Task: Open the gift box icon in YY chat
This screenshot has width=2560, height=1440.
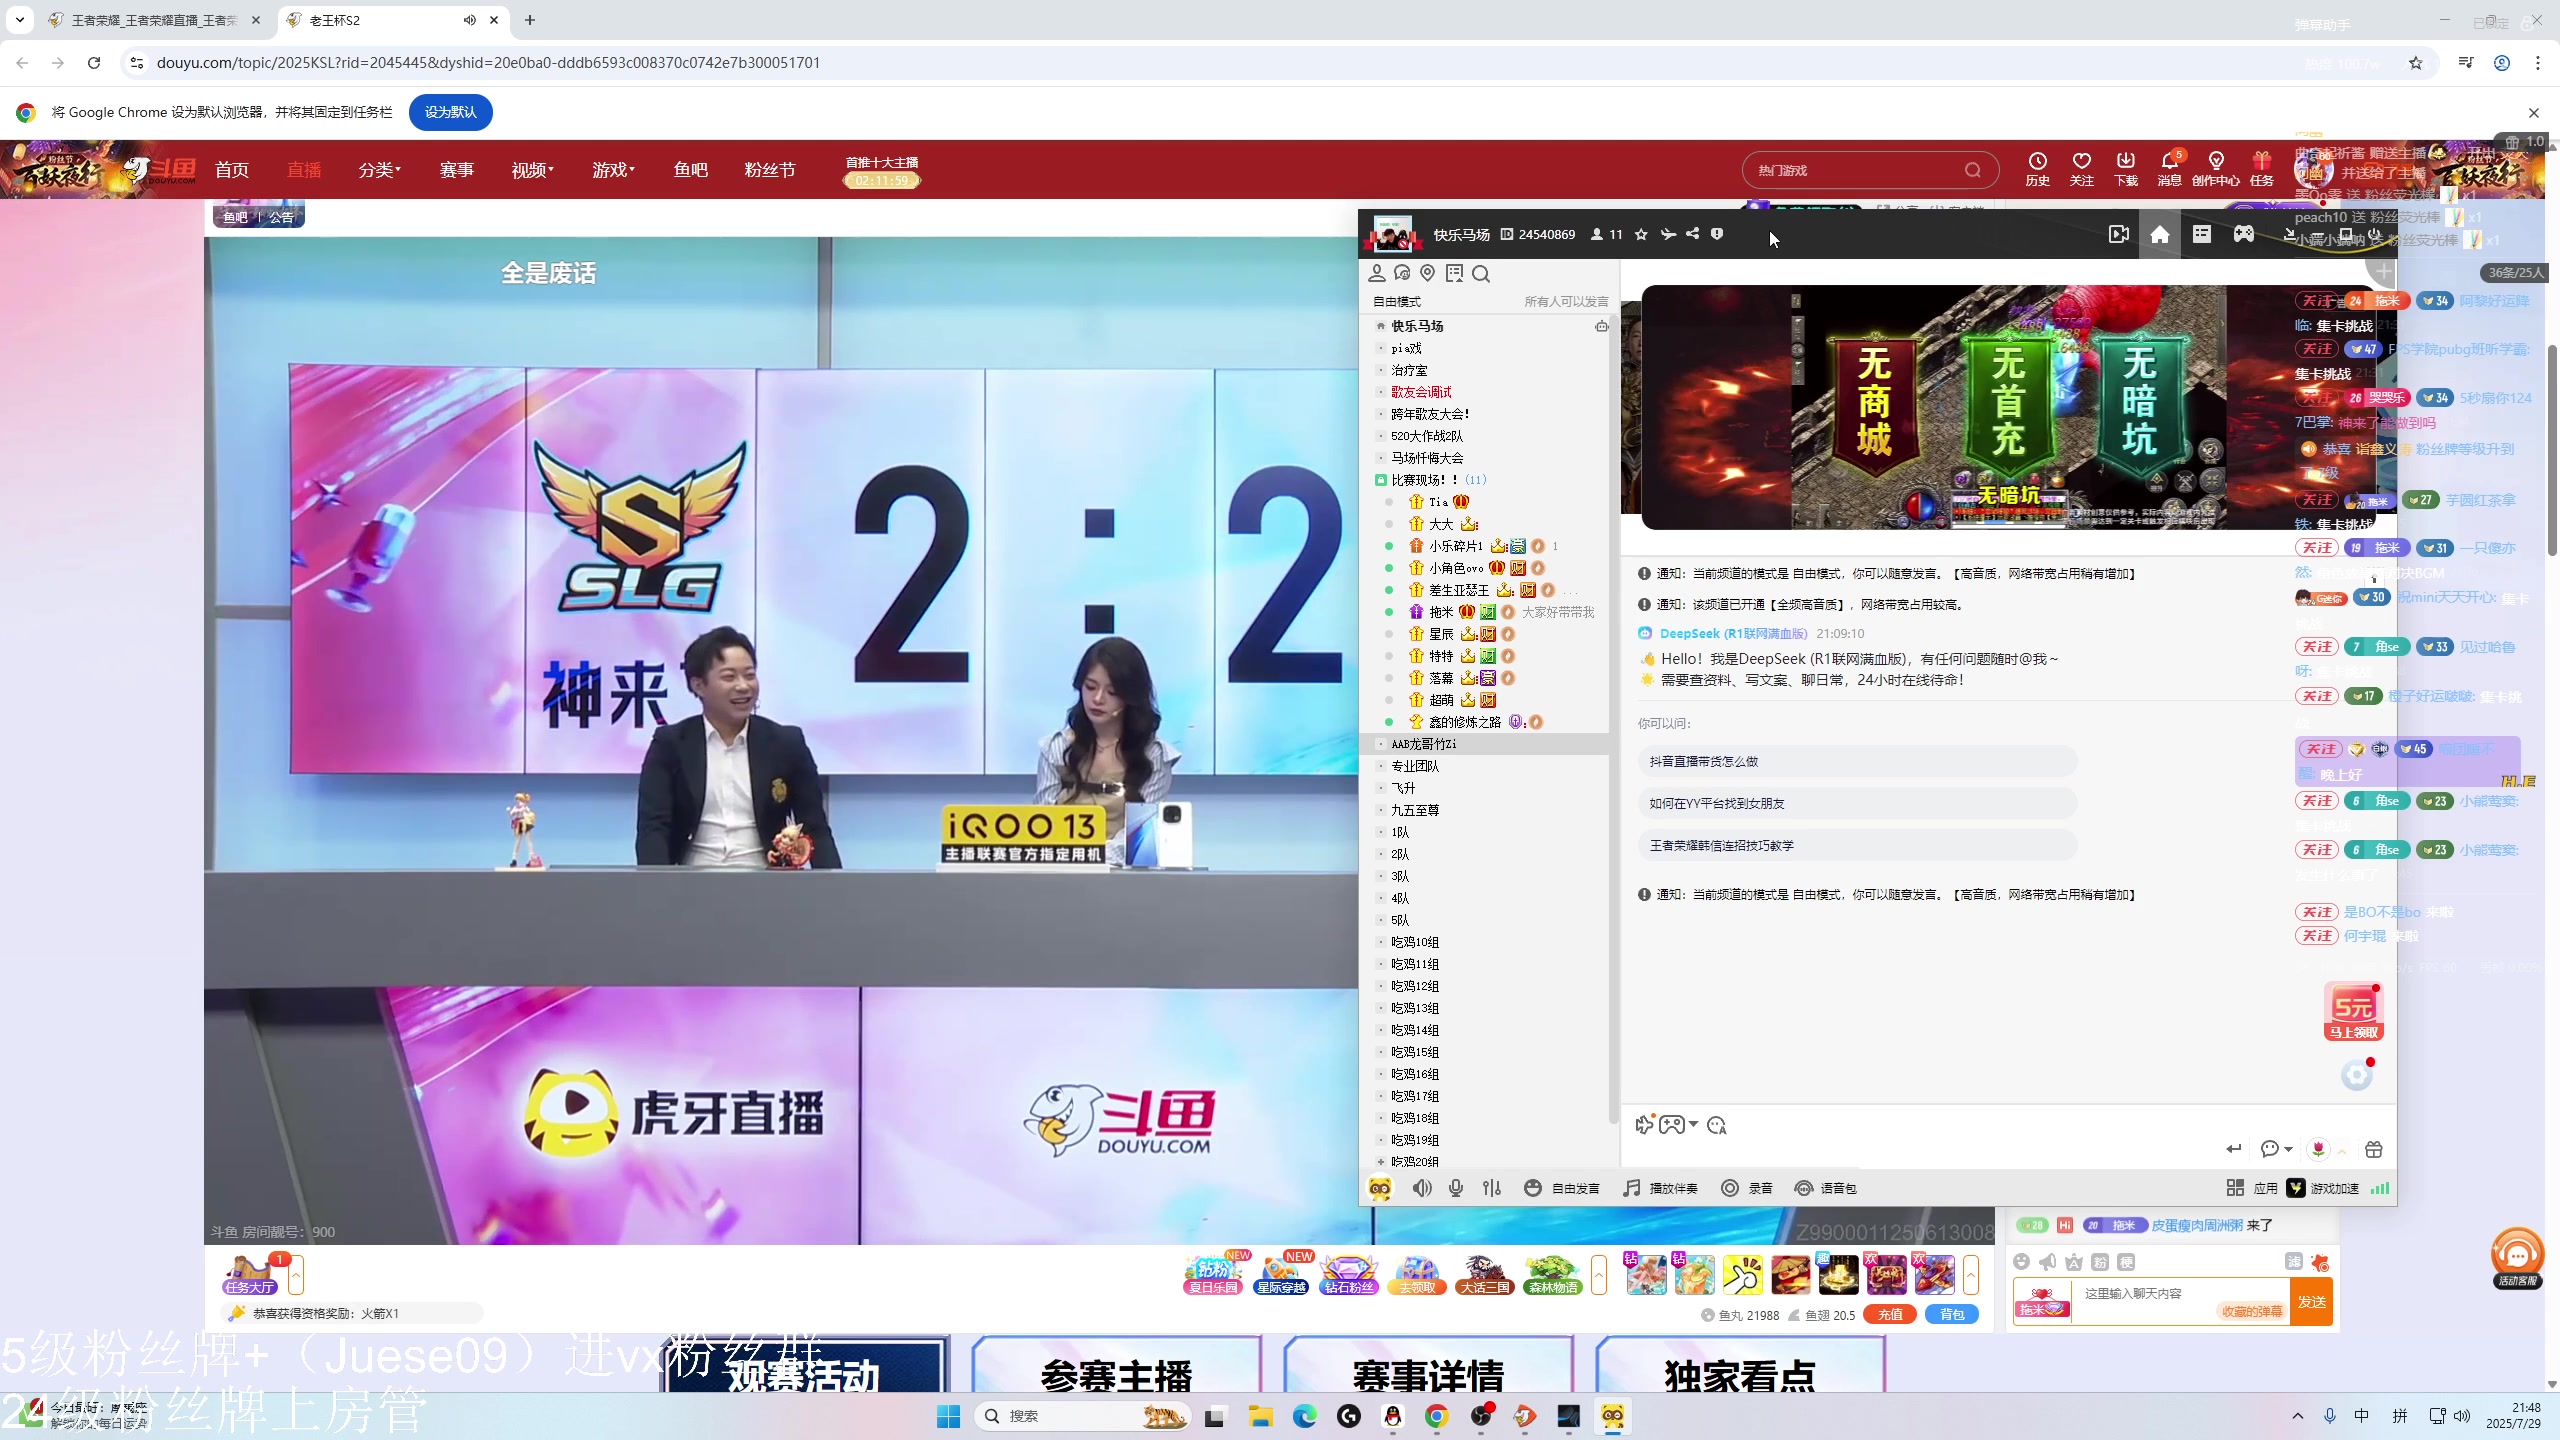Action: click(x=2374, y=1149)
